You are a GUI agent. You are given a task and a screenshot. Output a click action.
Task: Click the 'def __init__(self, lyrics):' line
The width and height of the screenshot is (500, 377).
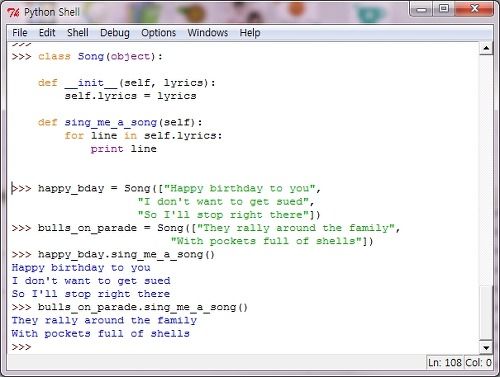point(127,83)
